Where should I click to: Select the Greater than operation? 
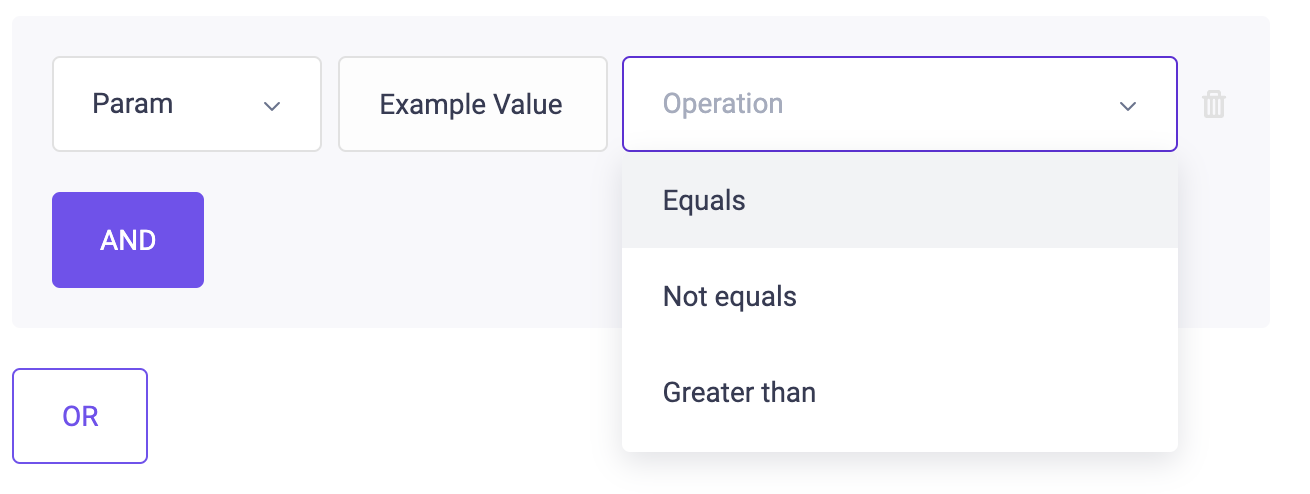tap(900, 392)
